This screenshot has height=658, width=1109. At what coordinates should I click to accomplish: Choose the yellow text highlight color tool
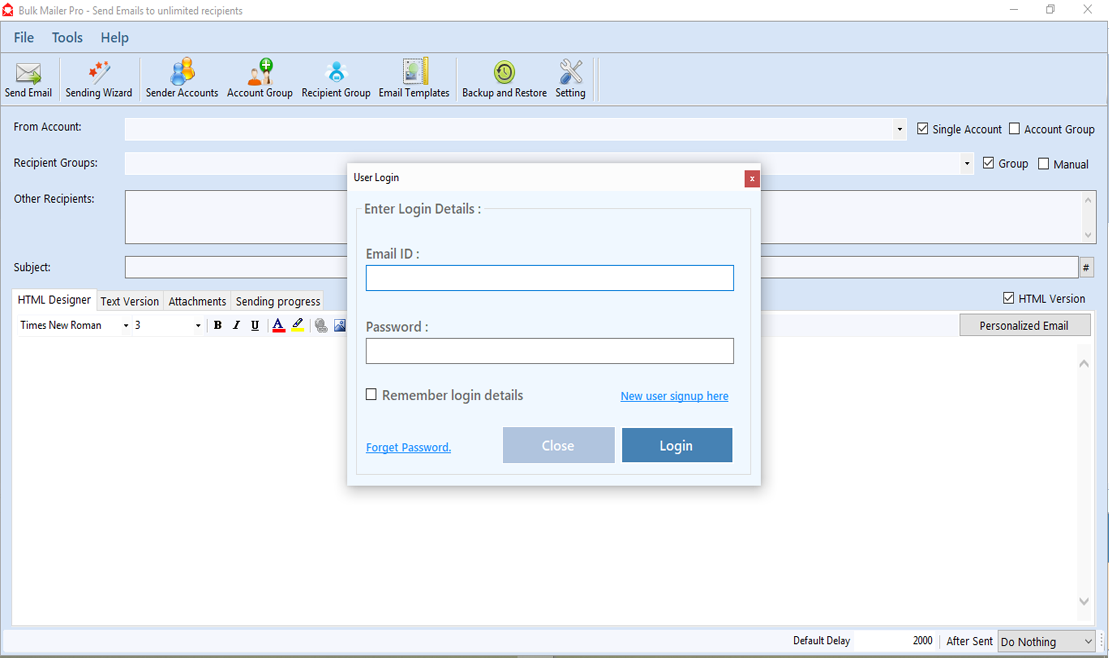coord(298,325)
